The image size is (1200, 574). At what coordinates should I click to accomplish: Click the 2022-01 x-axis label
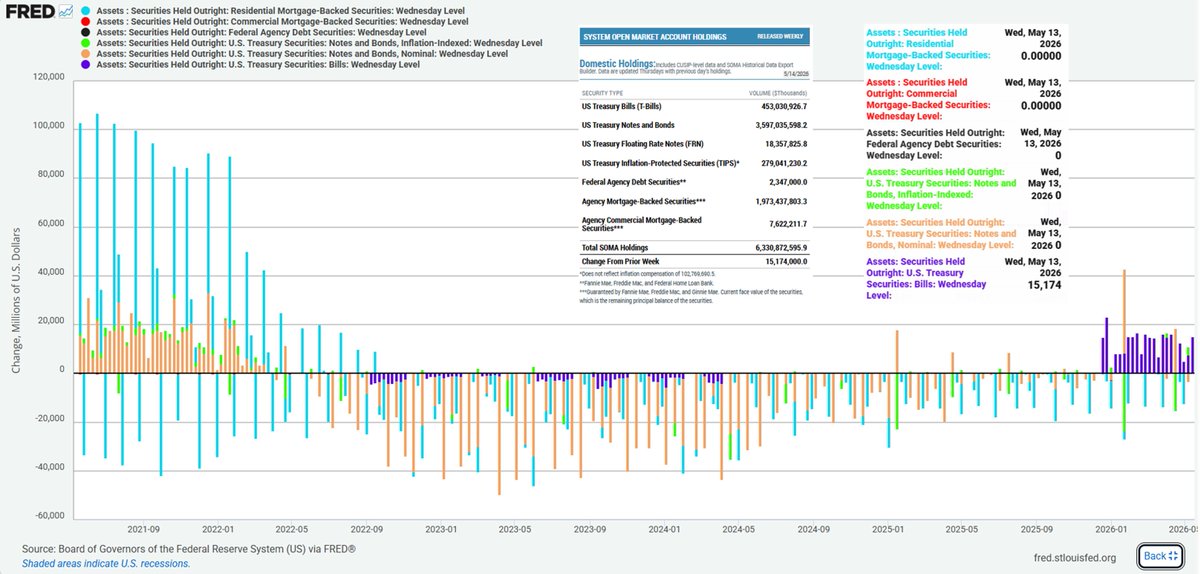[x=217, y=529]
